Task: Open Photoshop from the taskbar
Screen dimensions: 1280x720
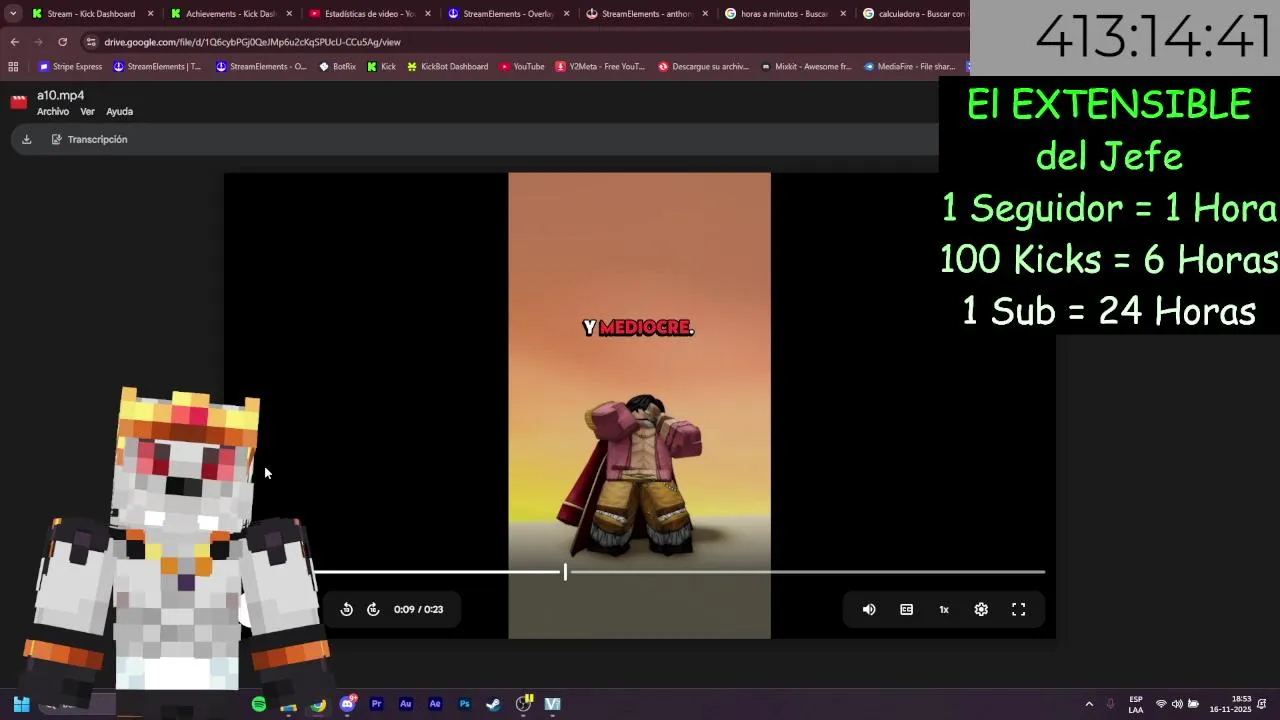Action: coord(464,704)
